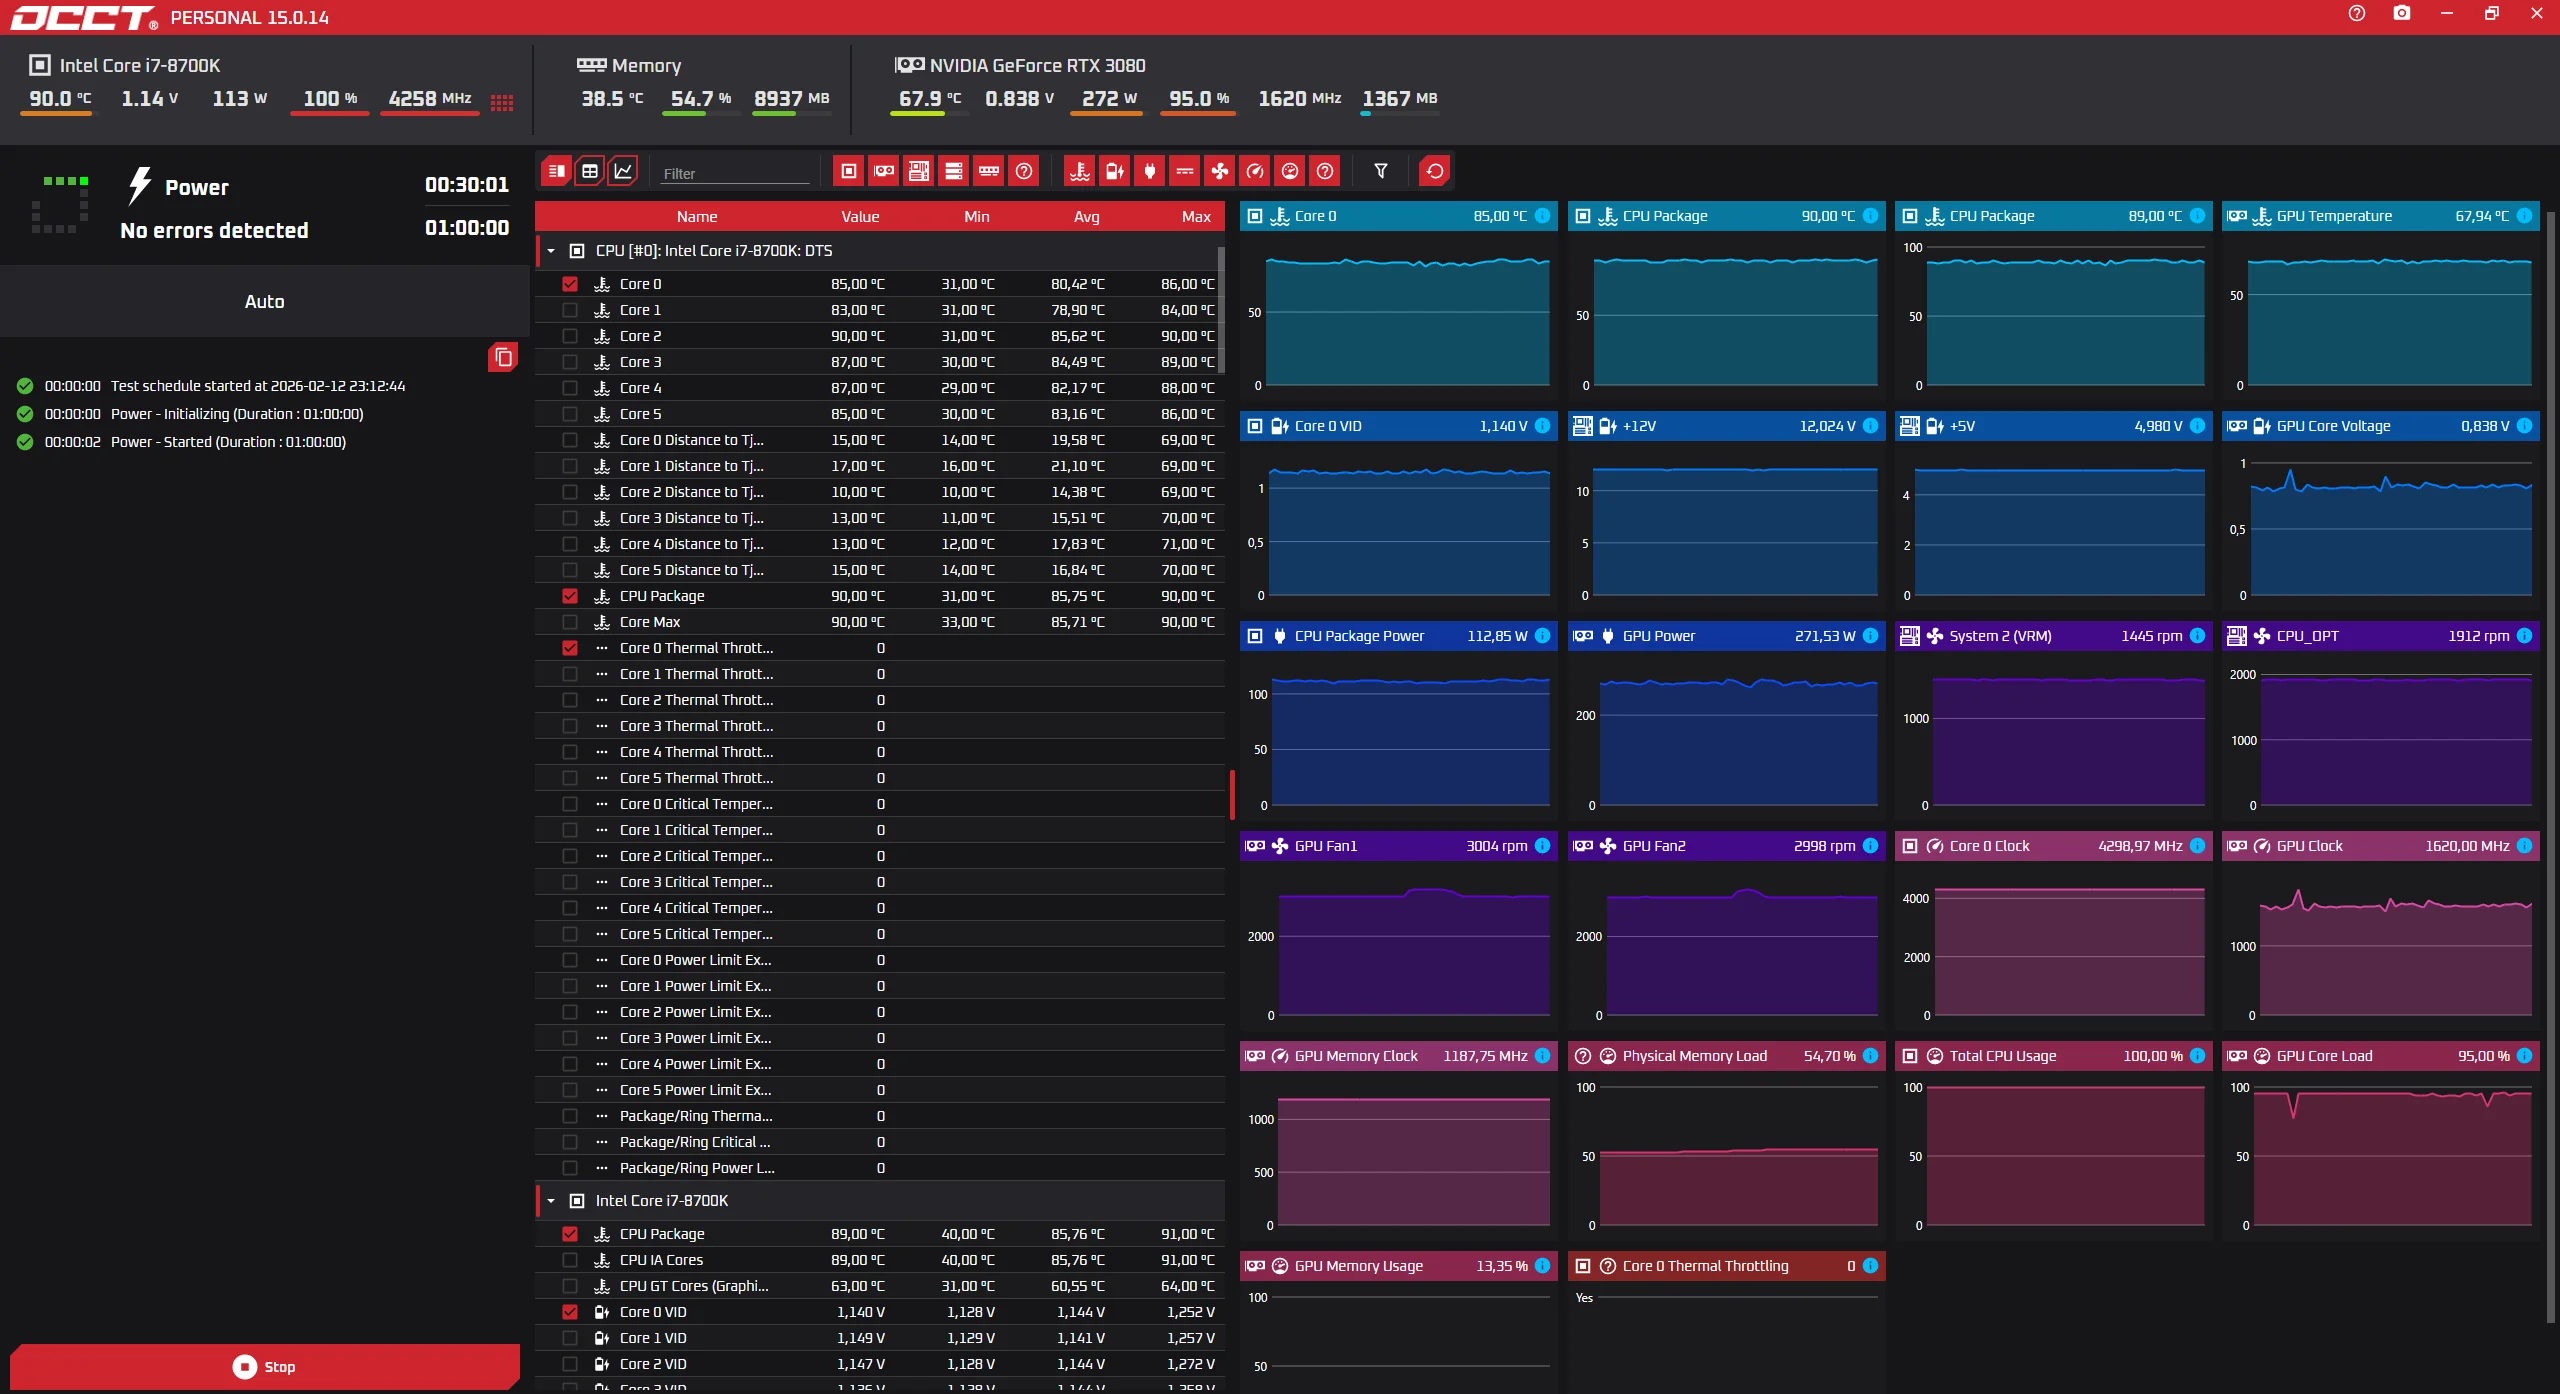
Task: Take a screenshot with the camera icon
Action: (2402, 14)
